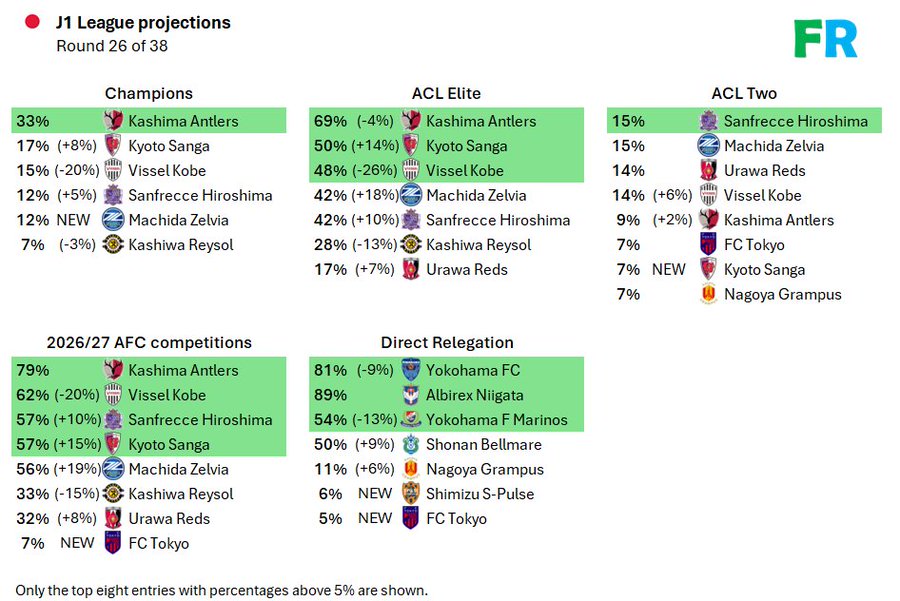Click Kashima Antlers crest in Champions table
This screenshot has height=601, width=900.
point(113,121)
